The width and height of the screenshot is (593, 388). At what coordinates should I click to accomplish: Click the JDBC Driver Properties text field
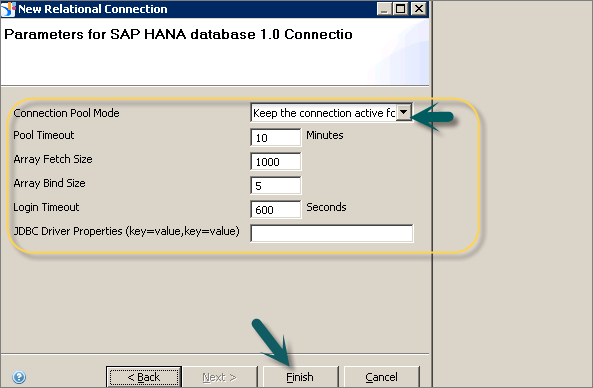coord(332,233)
